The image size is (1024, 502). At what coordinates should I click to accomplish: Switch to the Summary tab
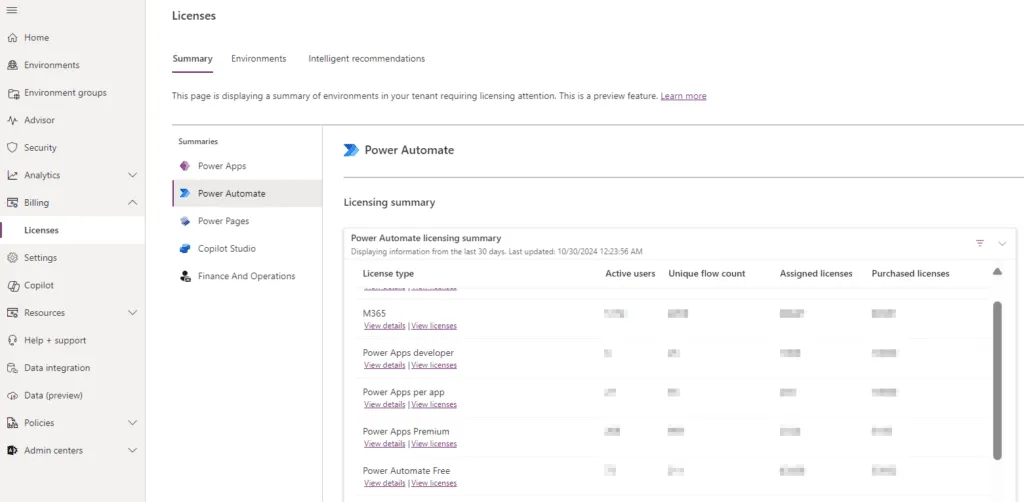click(x=192, y=59)
